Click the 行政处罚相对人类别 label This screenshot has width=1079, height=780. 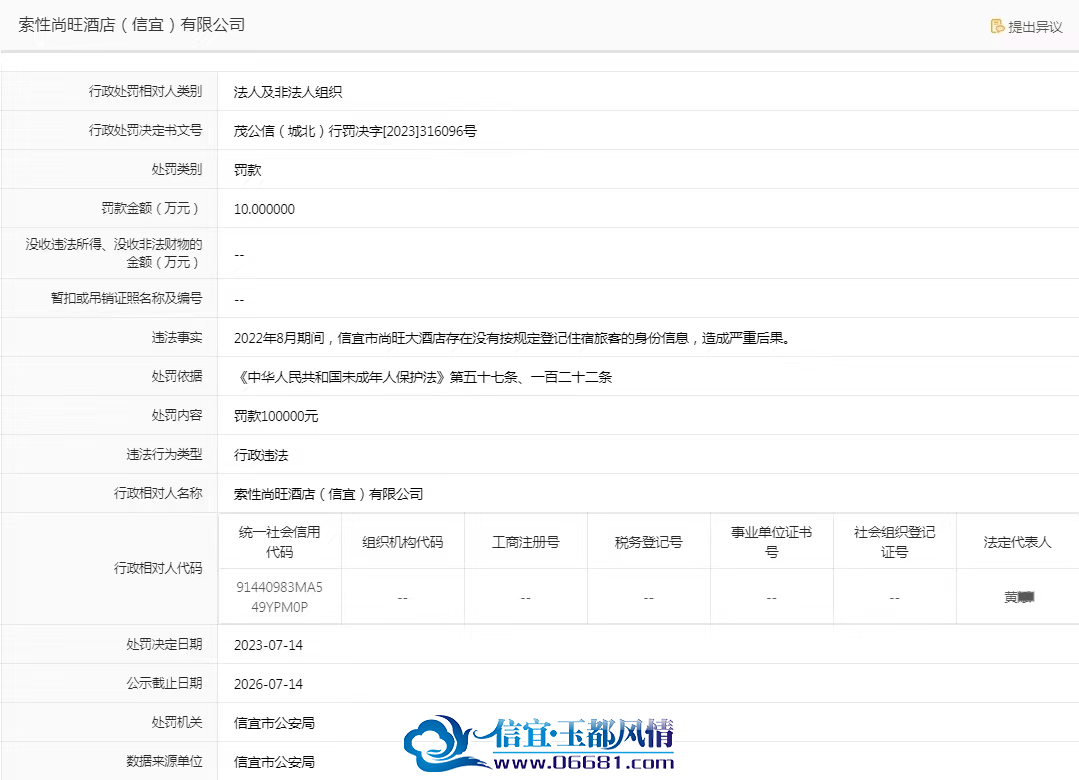(x=145, y=91)
